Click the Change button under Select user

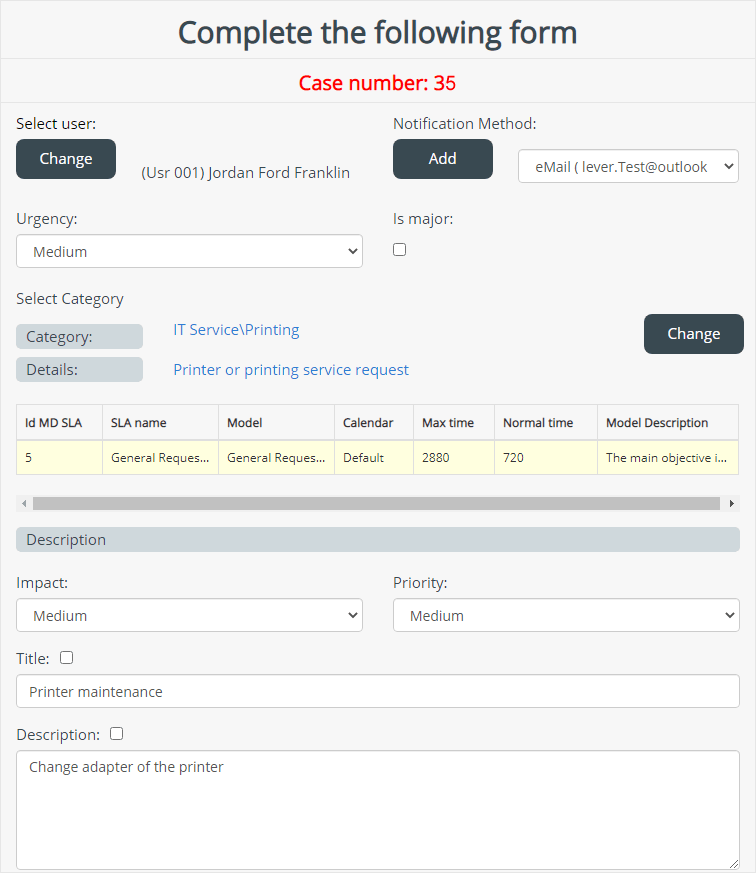coord(66,159)
